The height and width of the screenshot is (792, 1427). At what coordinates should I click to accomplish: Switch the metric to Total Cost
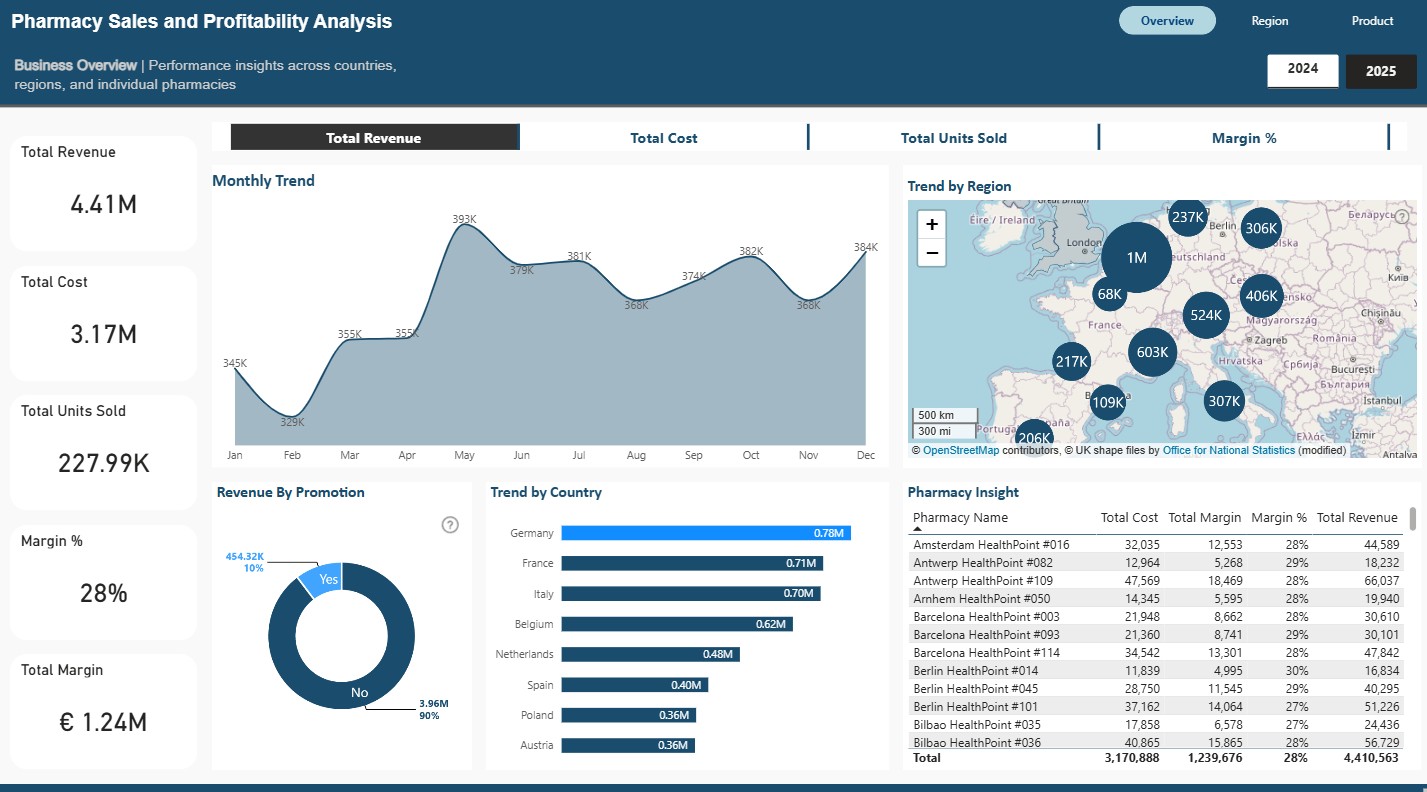[x=663, y=137]
